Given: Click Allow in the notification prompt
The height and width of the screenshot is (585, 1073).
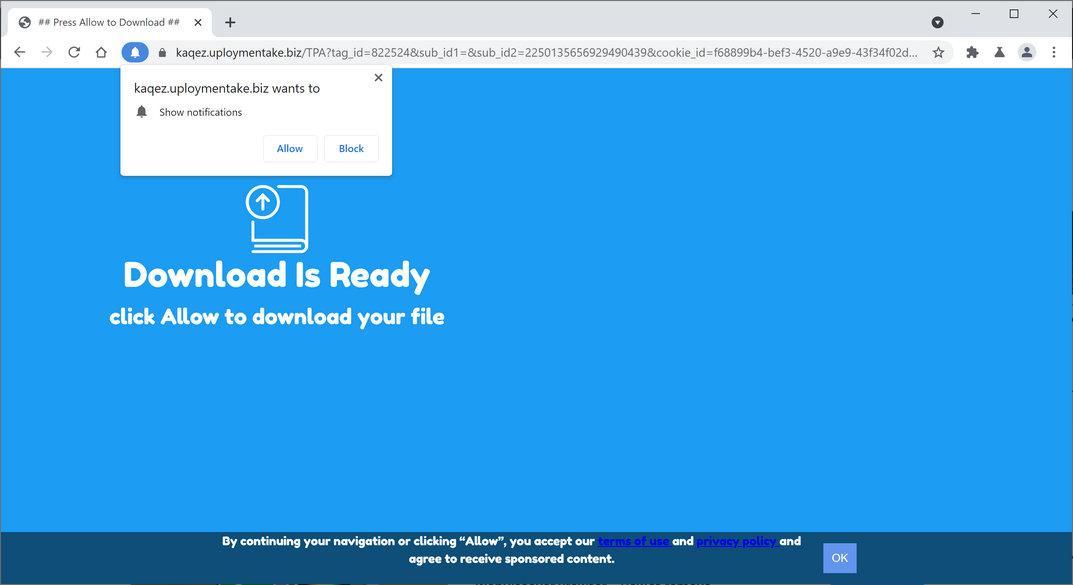Looking at the screenshot, I should [289, 148].
